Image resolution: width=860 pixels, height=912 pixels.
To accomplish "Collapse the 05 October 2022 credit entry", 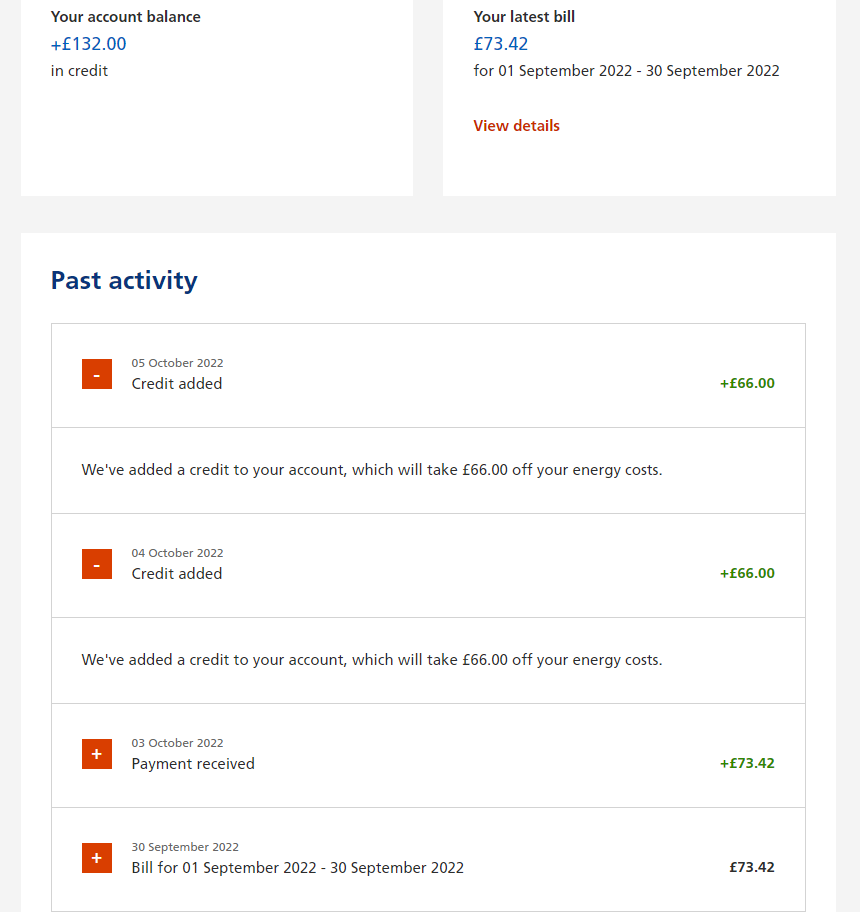I will (97, 374).
